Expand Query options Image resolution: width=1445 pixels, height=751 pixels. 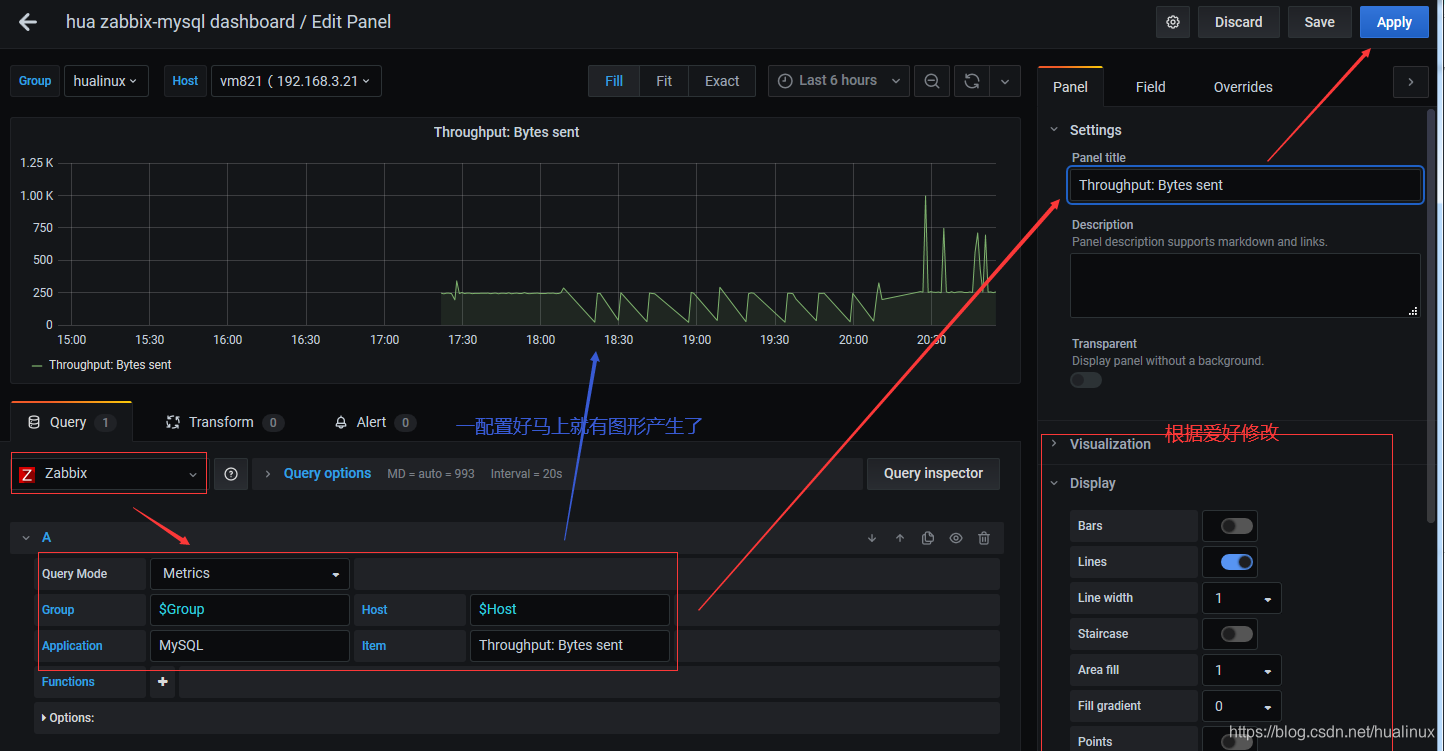click(x=327, y=474)
